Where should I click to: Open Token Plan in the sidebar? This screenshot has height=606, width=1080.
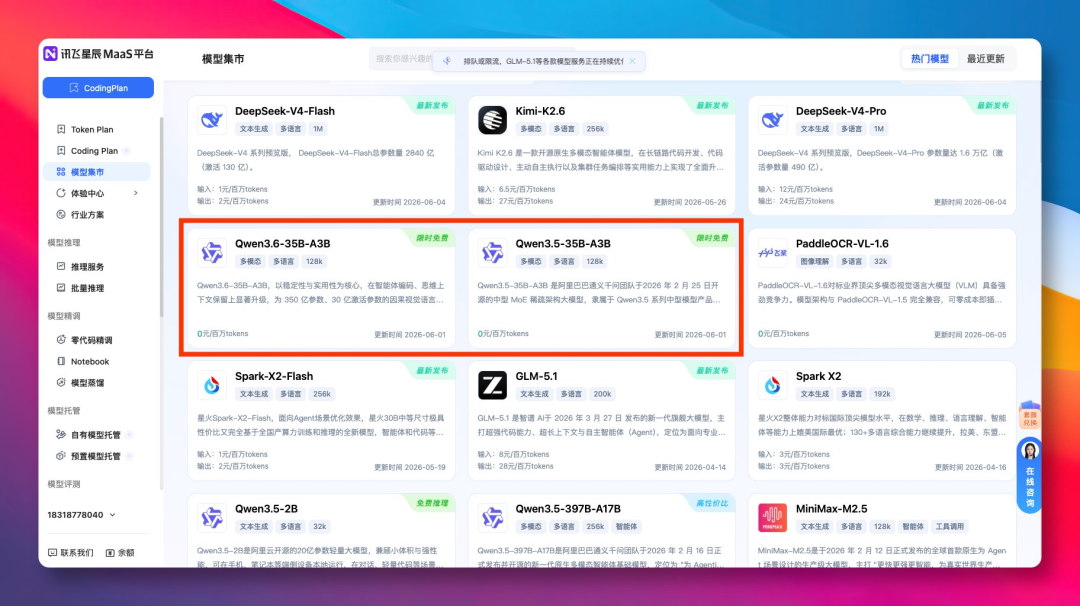pyautogui.click(x=92, y=129)
